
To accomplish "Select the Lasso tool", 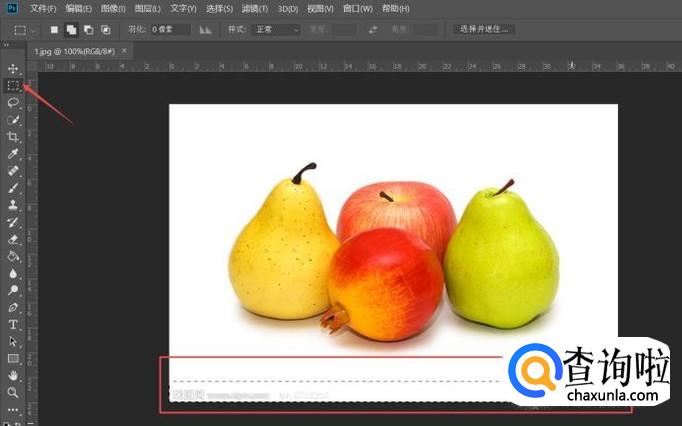I will (14, 102).
